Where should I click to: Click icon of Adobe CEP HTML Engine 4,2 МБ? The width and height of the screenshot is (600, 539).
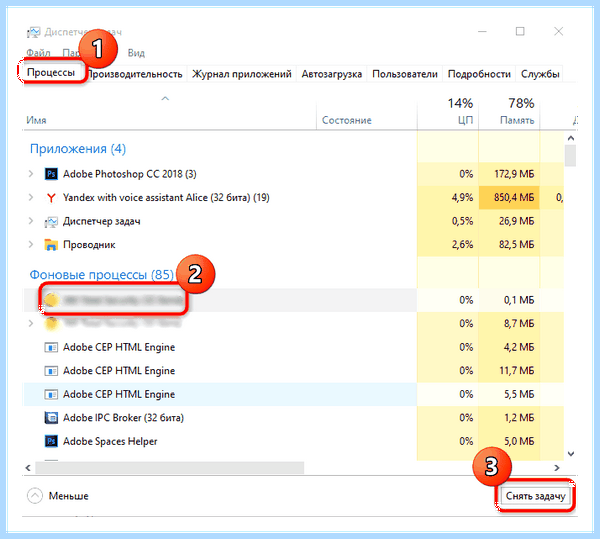click(x=51, y=347)
